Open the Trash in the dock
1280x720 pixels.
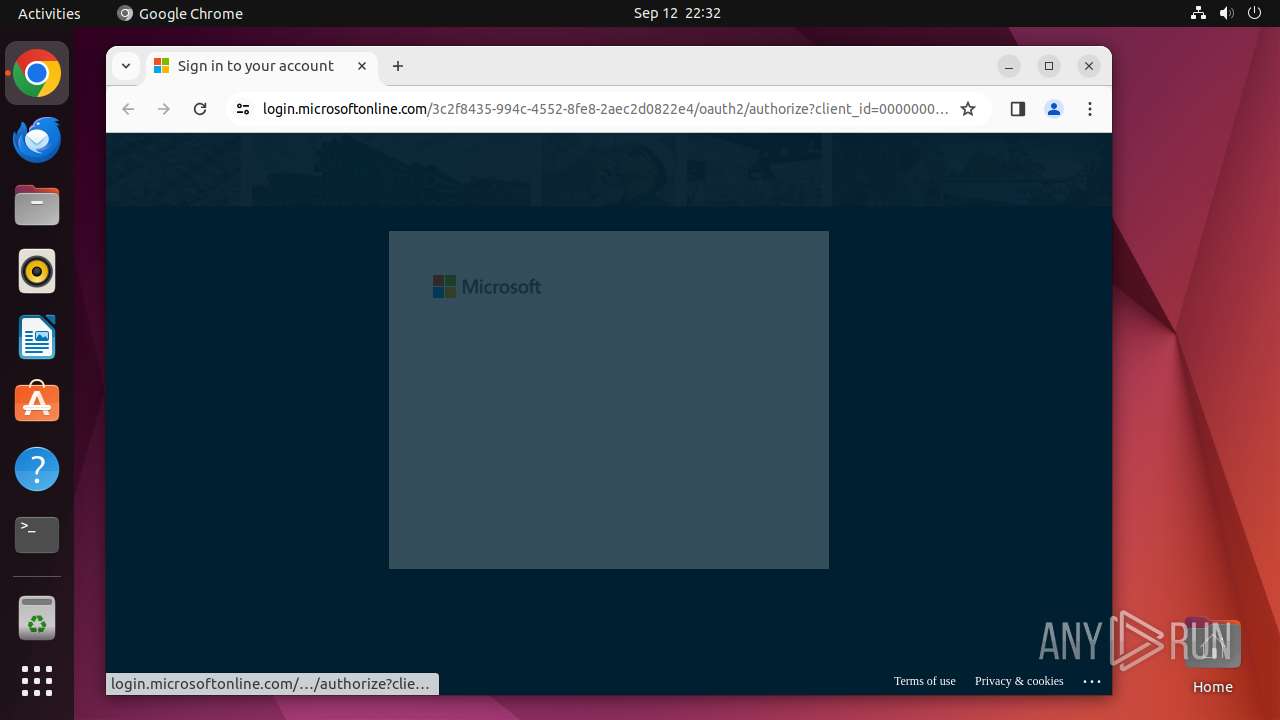(37, 618)
